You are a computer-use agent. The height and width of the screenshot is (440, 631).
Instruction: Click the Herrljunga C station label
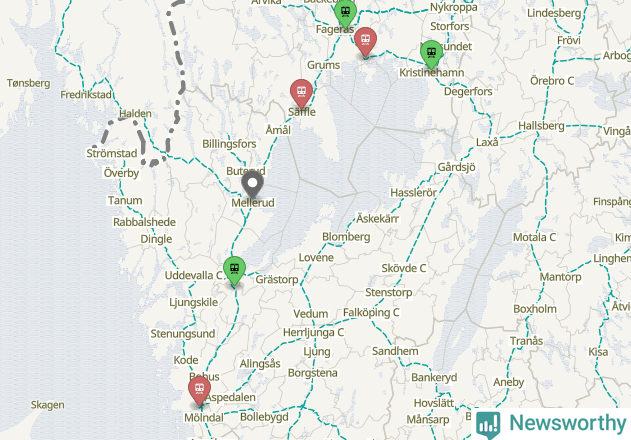click(x=313, y=333)
